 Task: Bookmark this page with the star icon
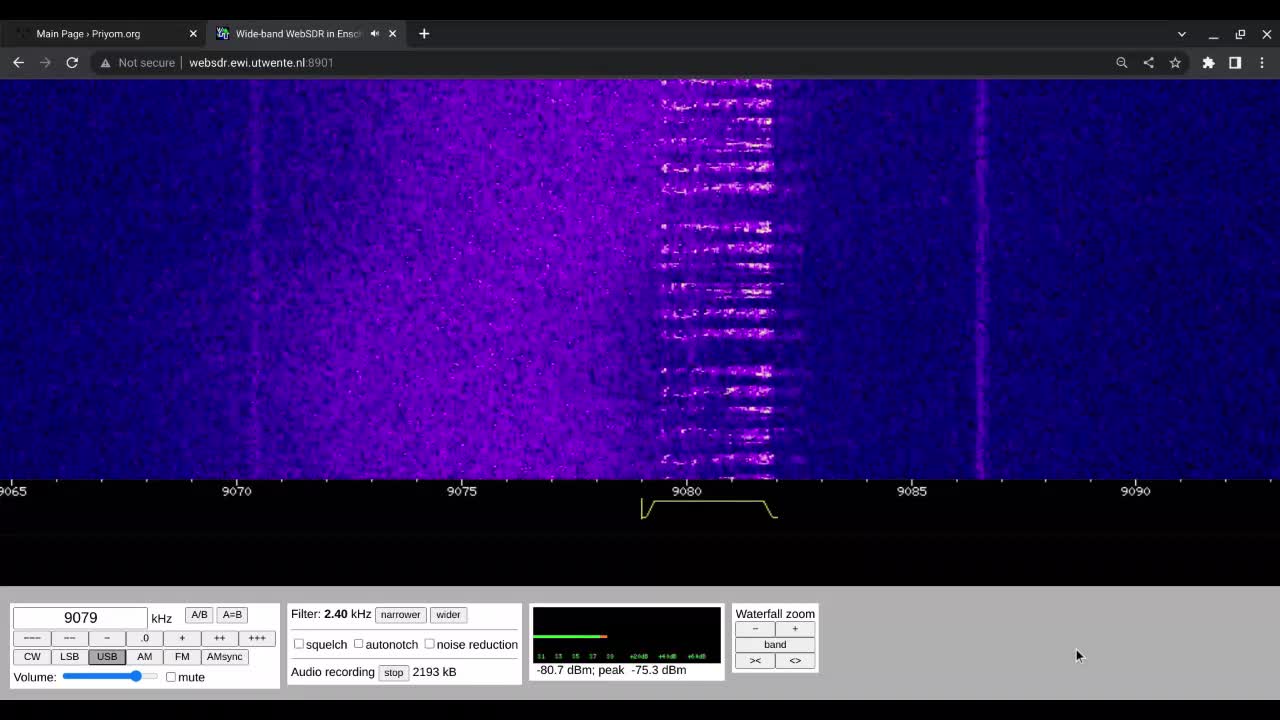1175,62
